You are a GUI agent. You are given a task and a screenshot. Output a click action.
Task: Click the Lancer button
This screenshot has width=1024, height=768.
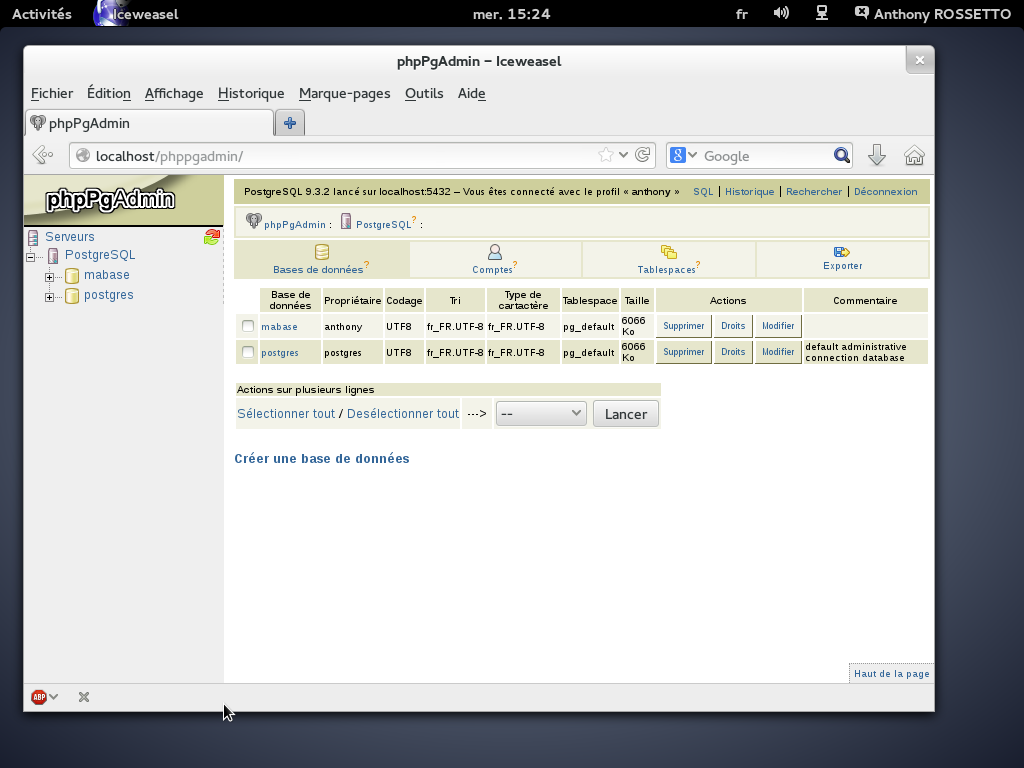coord(626,414)
